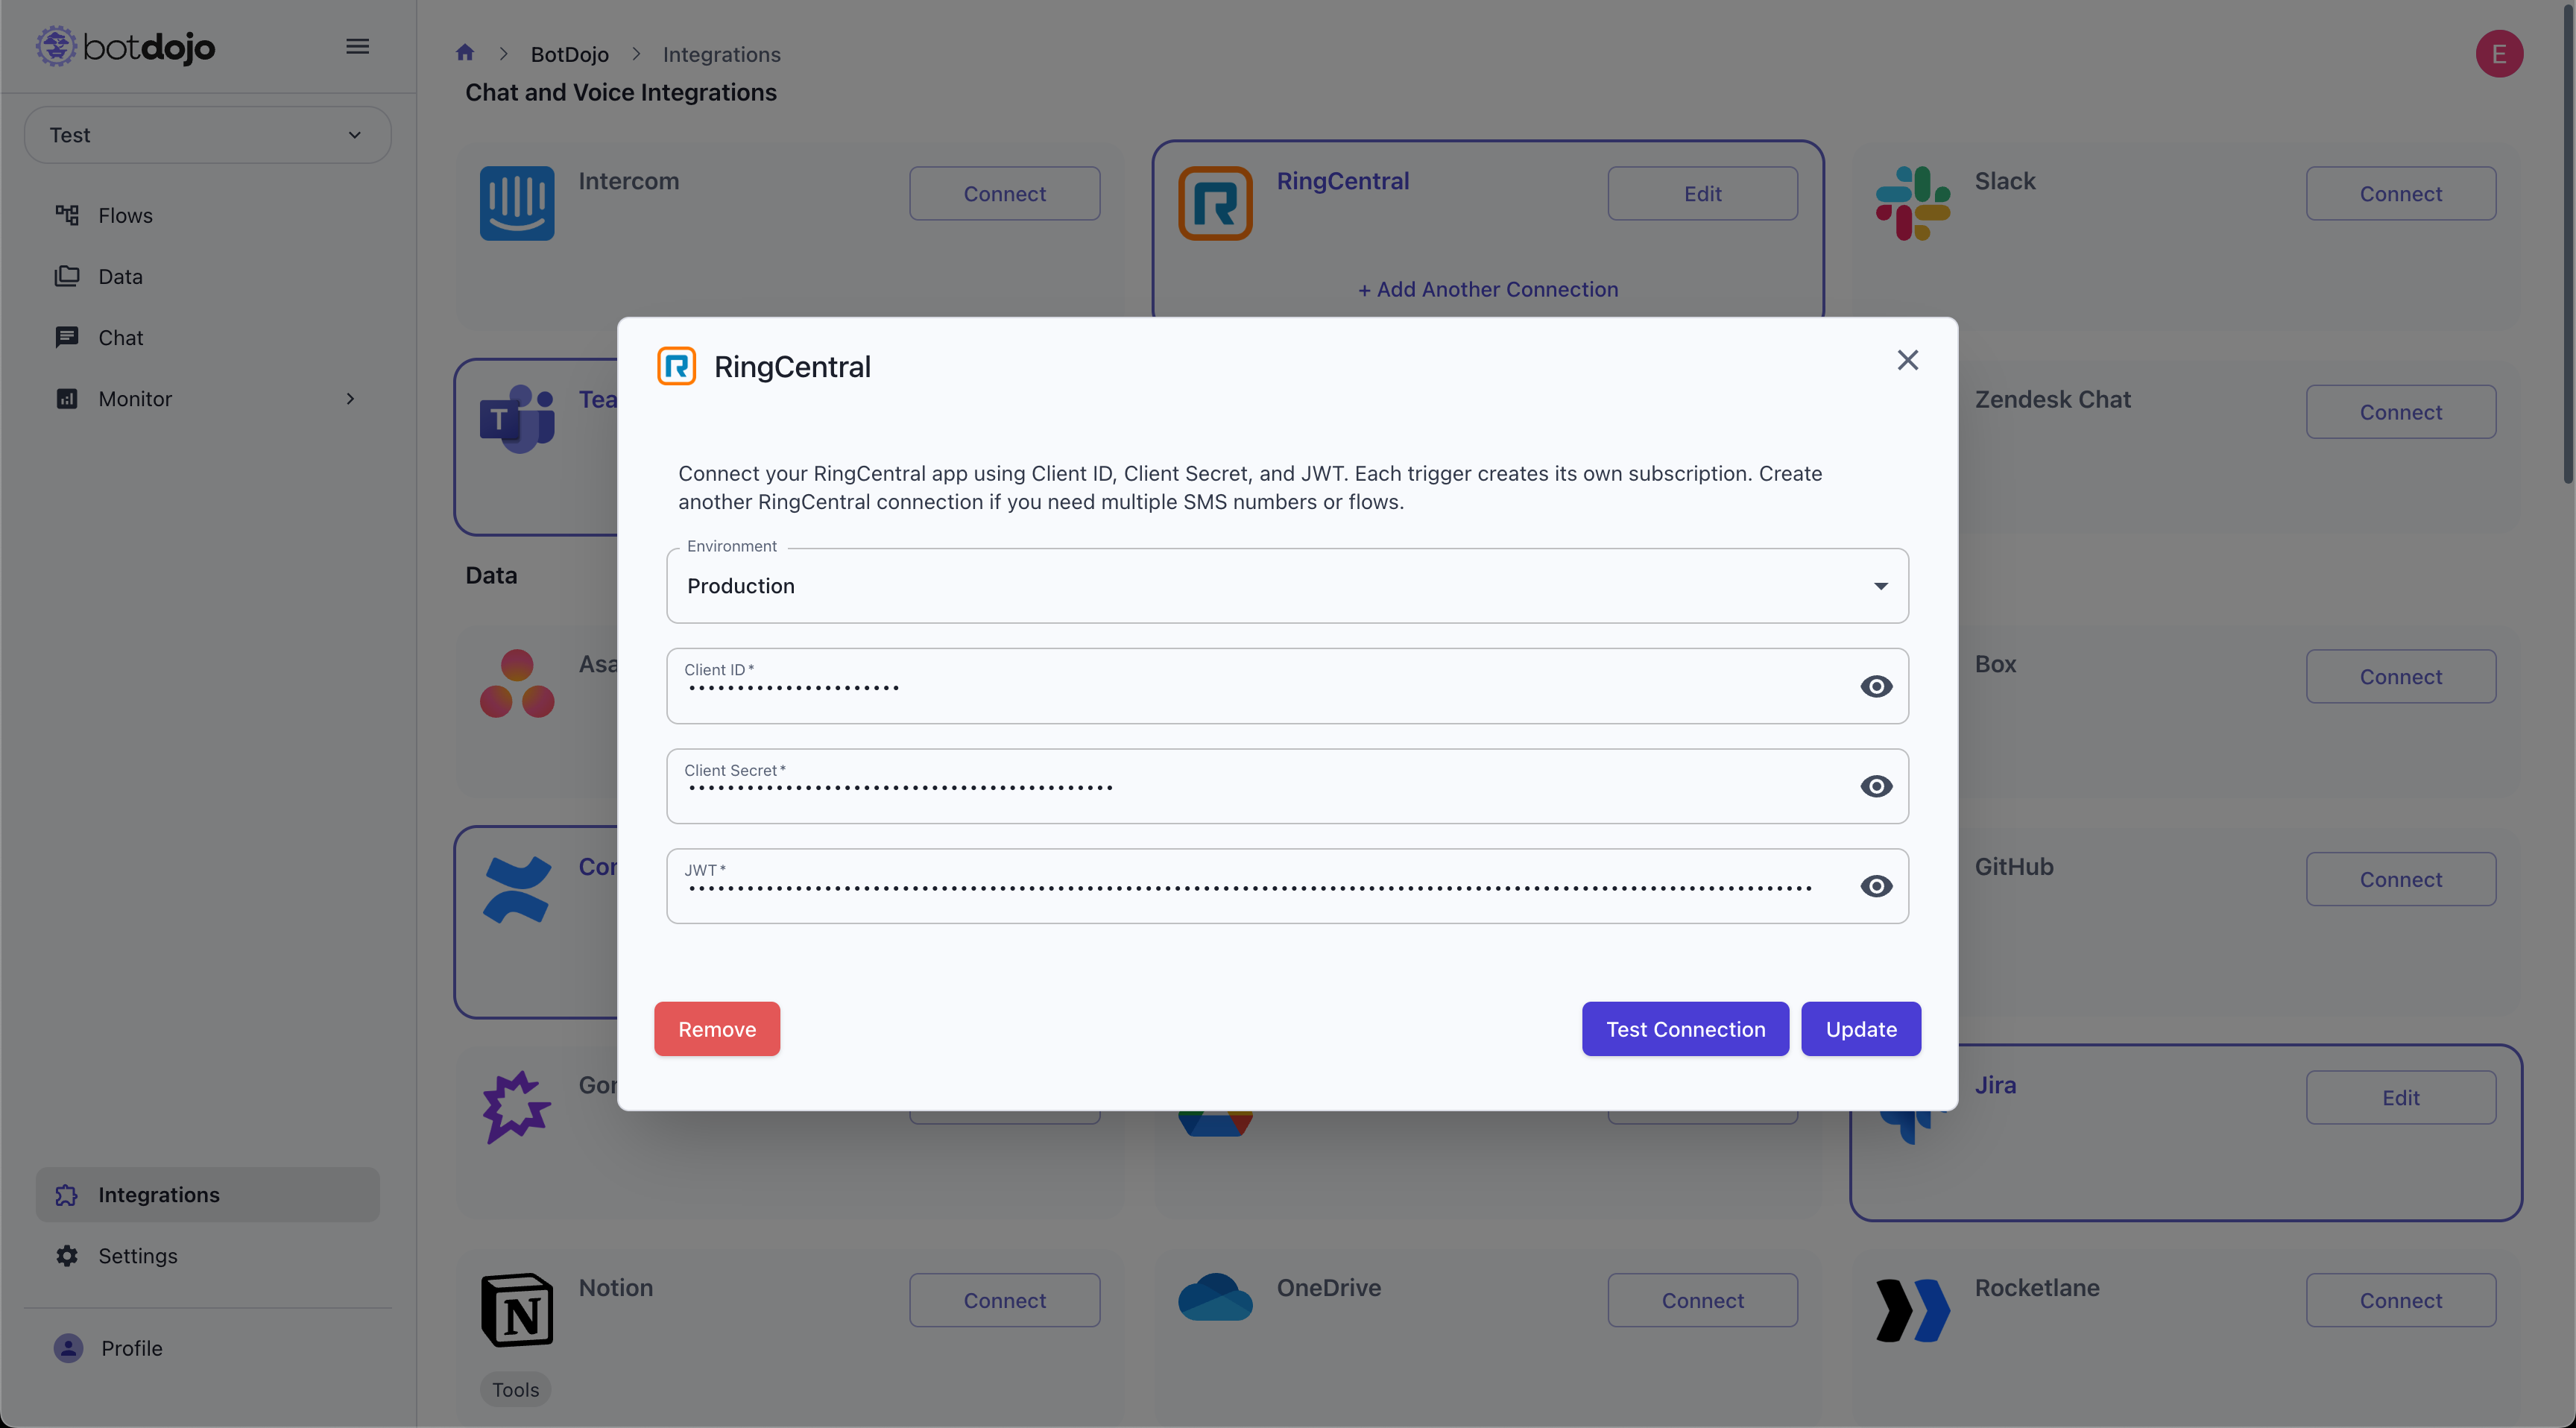Image resolution: width=2576 pixels, height=1428 pixels.
Task: Click the Intercom logo icon
Action: (x=517, y=203)
